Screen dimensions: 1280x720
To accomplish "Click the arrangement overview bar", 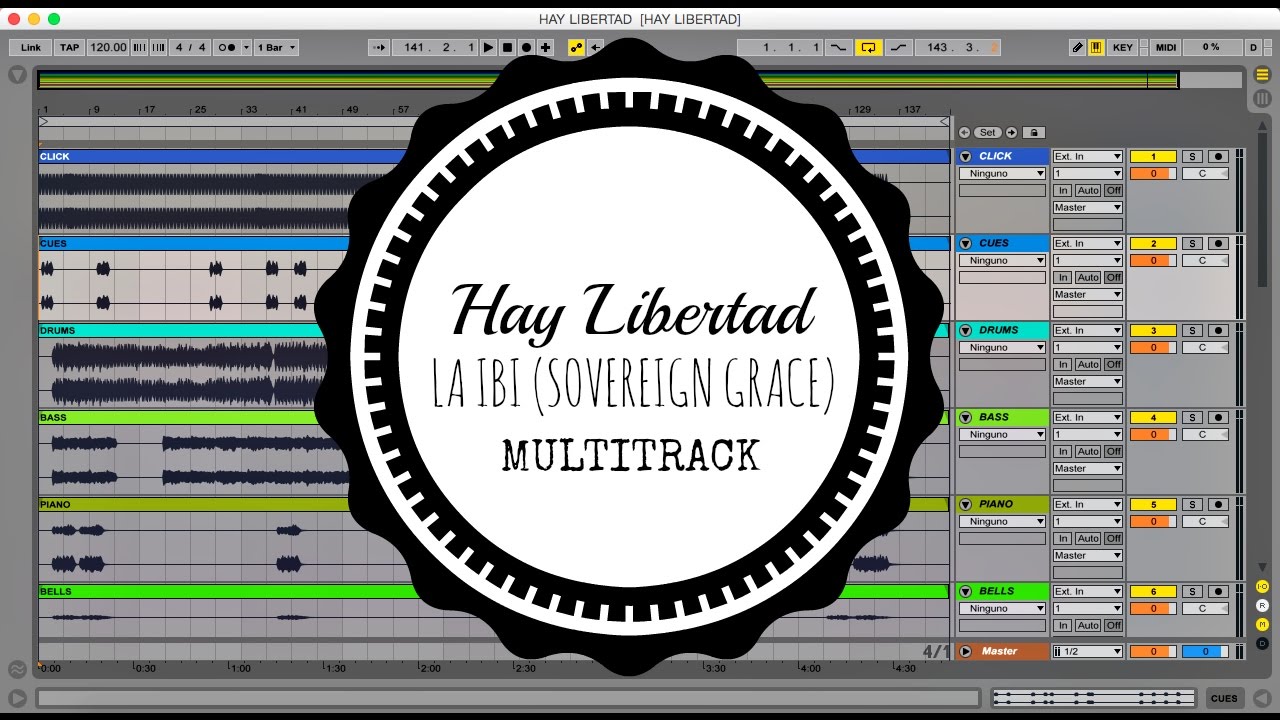I will point(640,80).
